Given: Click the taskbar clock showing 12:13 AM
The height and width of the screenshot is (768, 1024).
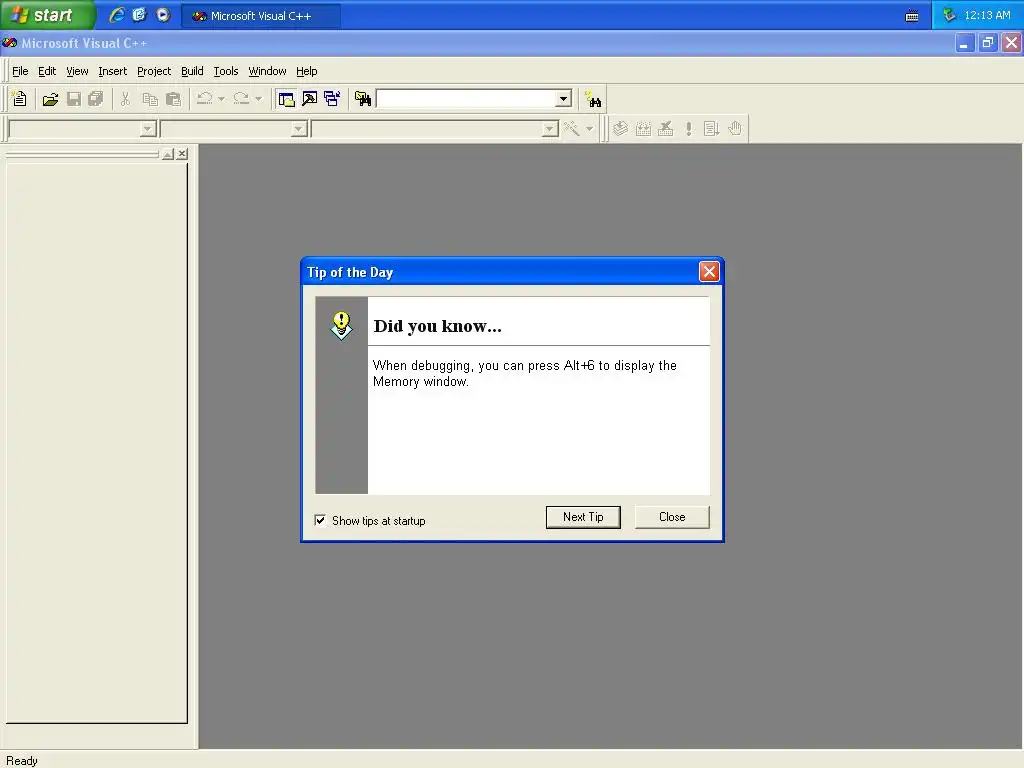Looking at the screenshot, I should [x=987, y=15].
